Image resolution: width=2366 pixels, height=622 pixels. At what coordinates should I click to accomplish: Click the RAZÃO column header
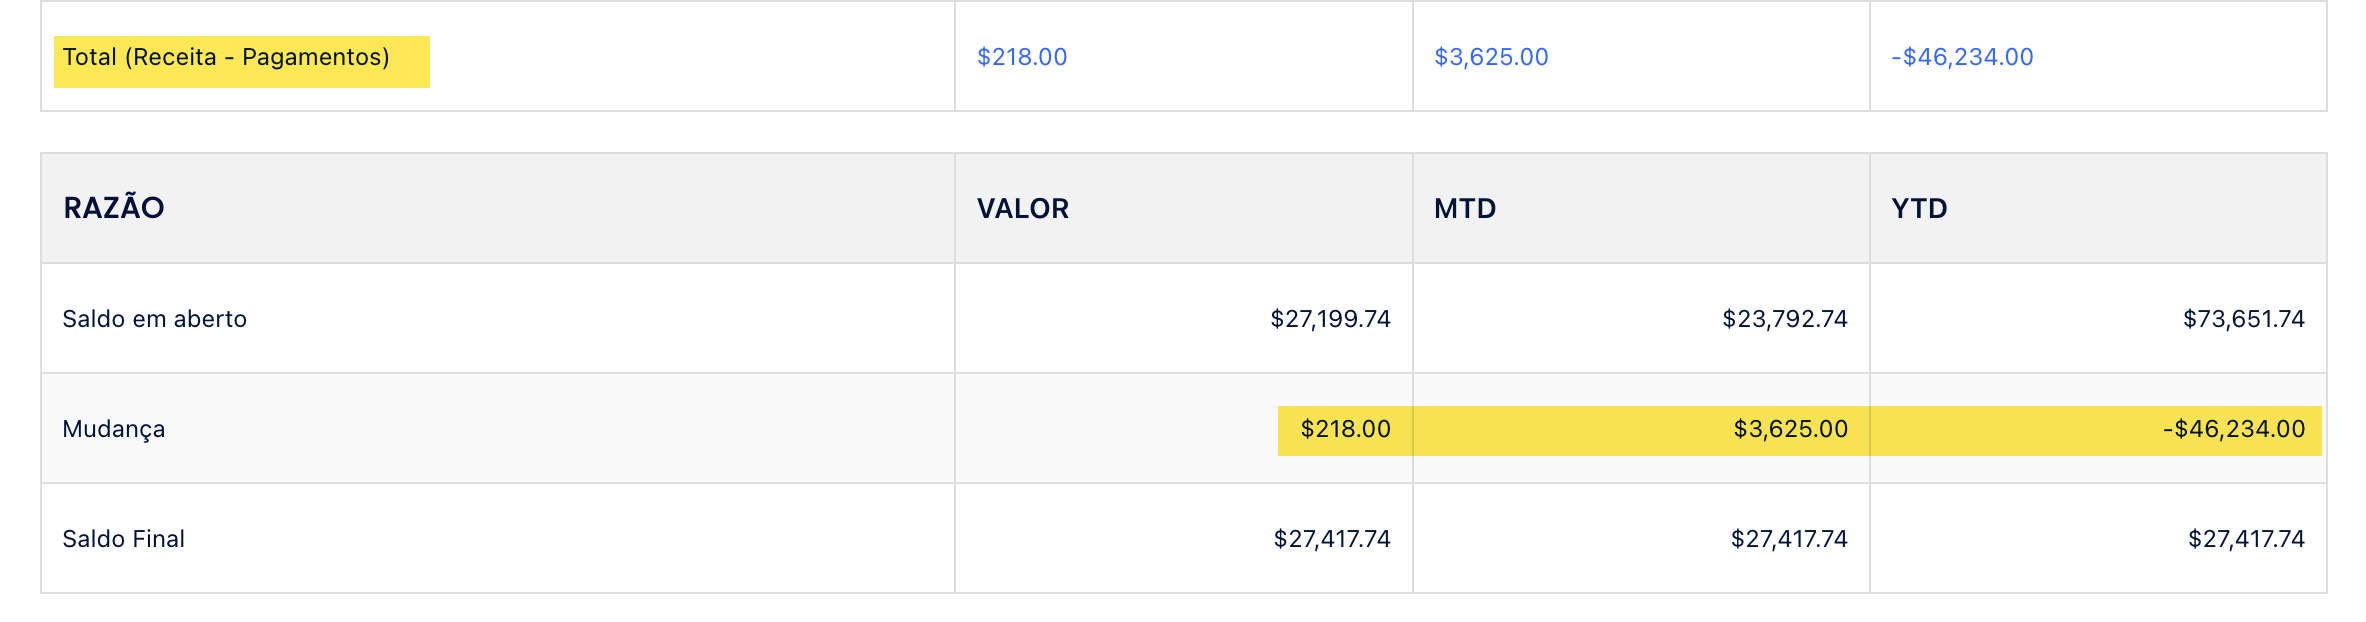114,208
